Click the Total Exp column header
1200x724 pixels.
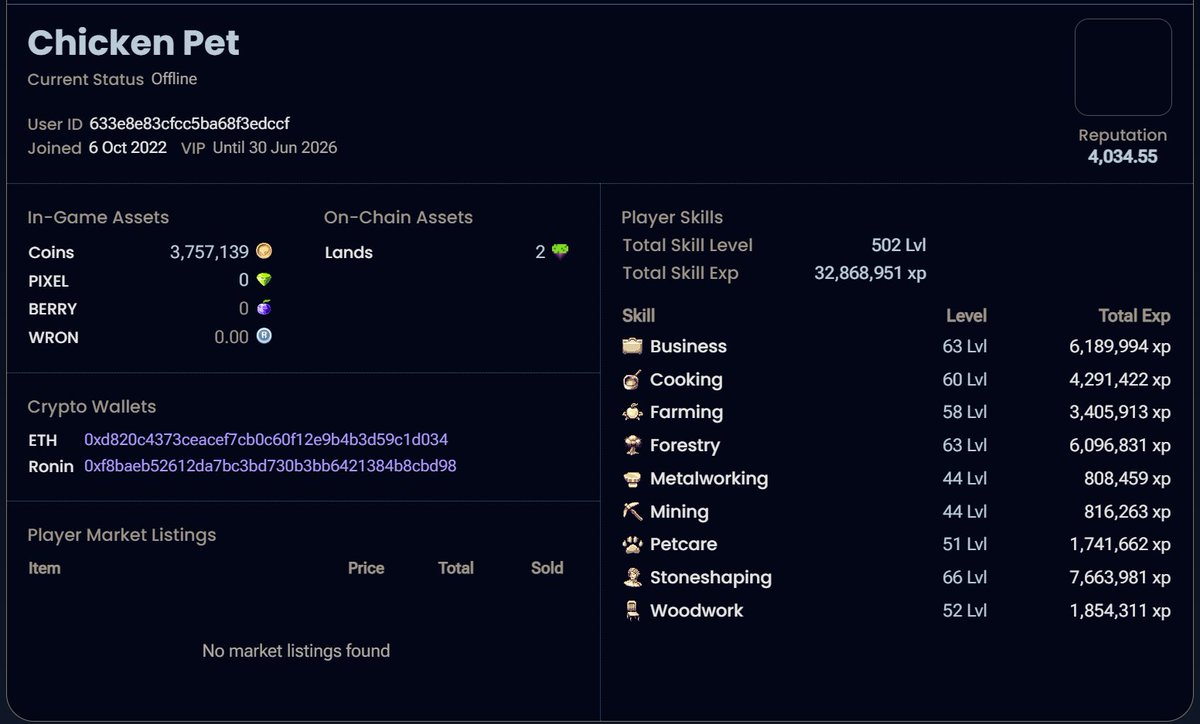pyautogui.click(x=1134, y=315)
